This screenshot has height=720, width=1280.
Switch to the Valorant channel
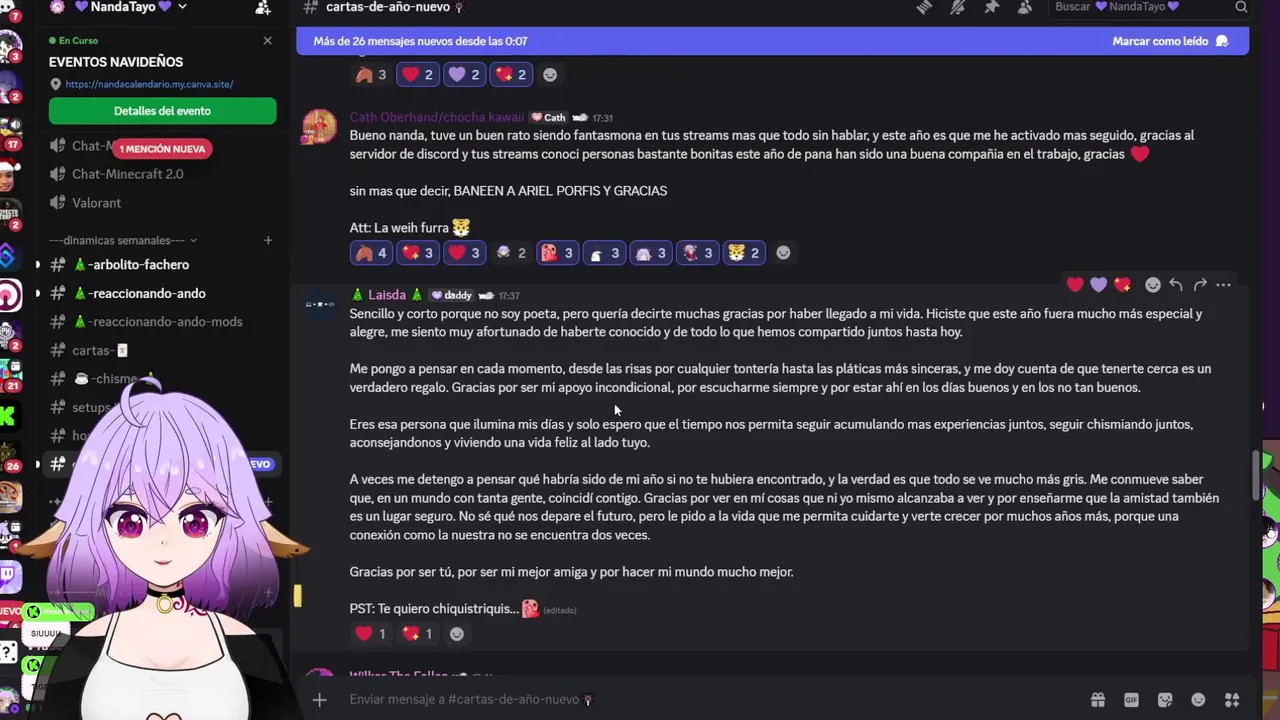(x=96, y=203)
